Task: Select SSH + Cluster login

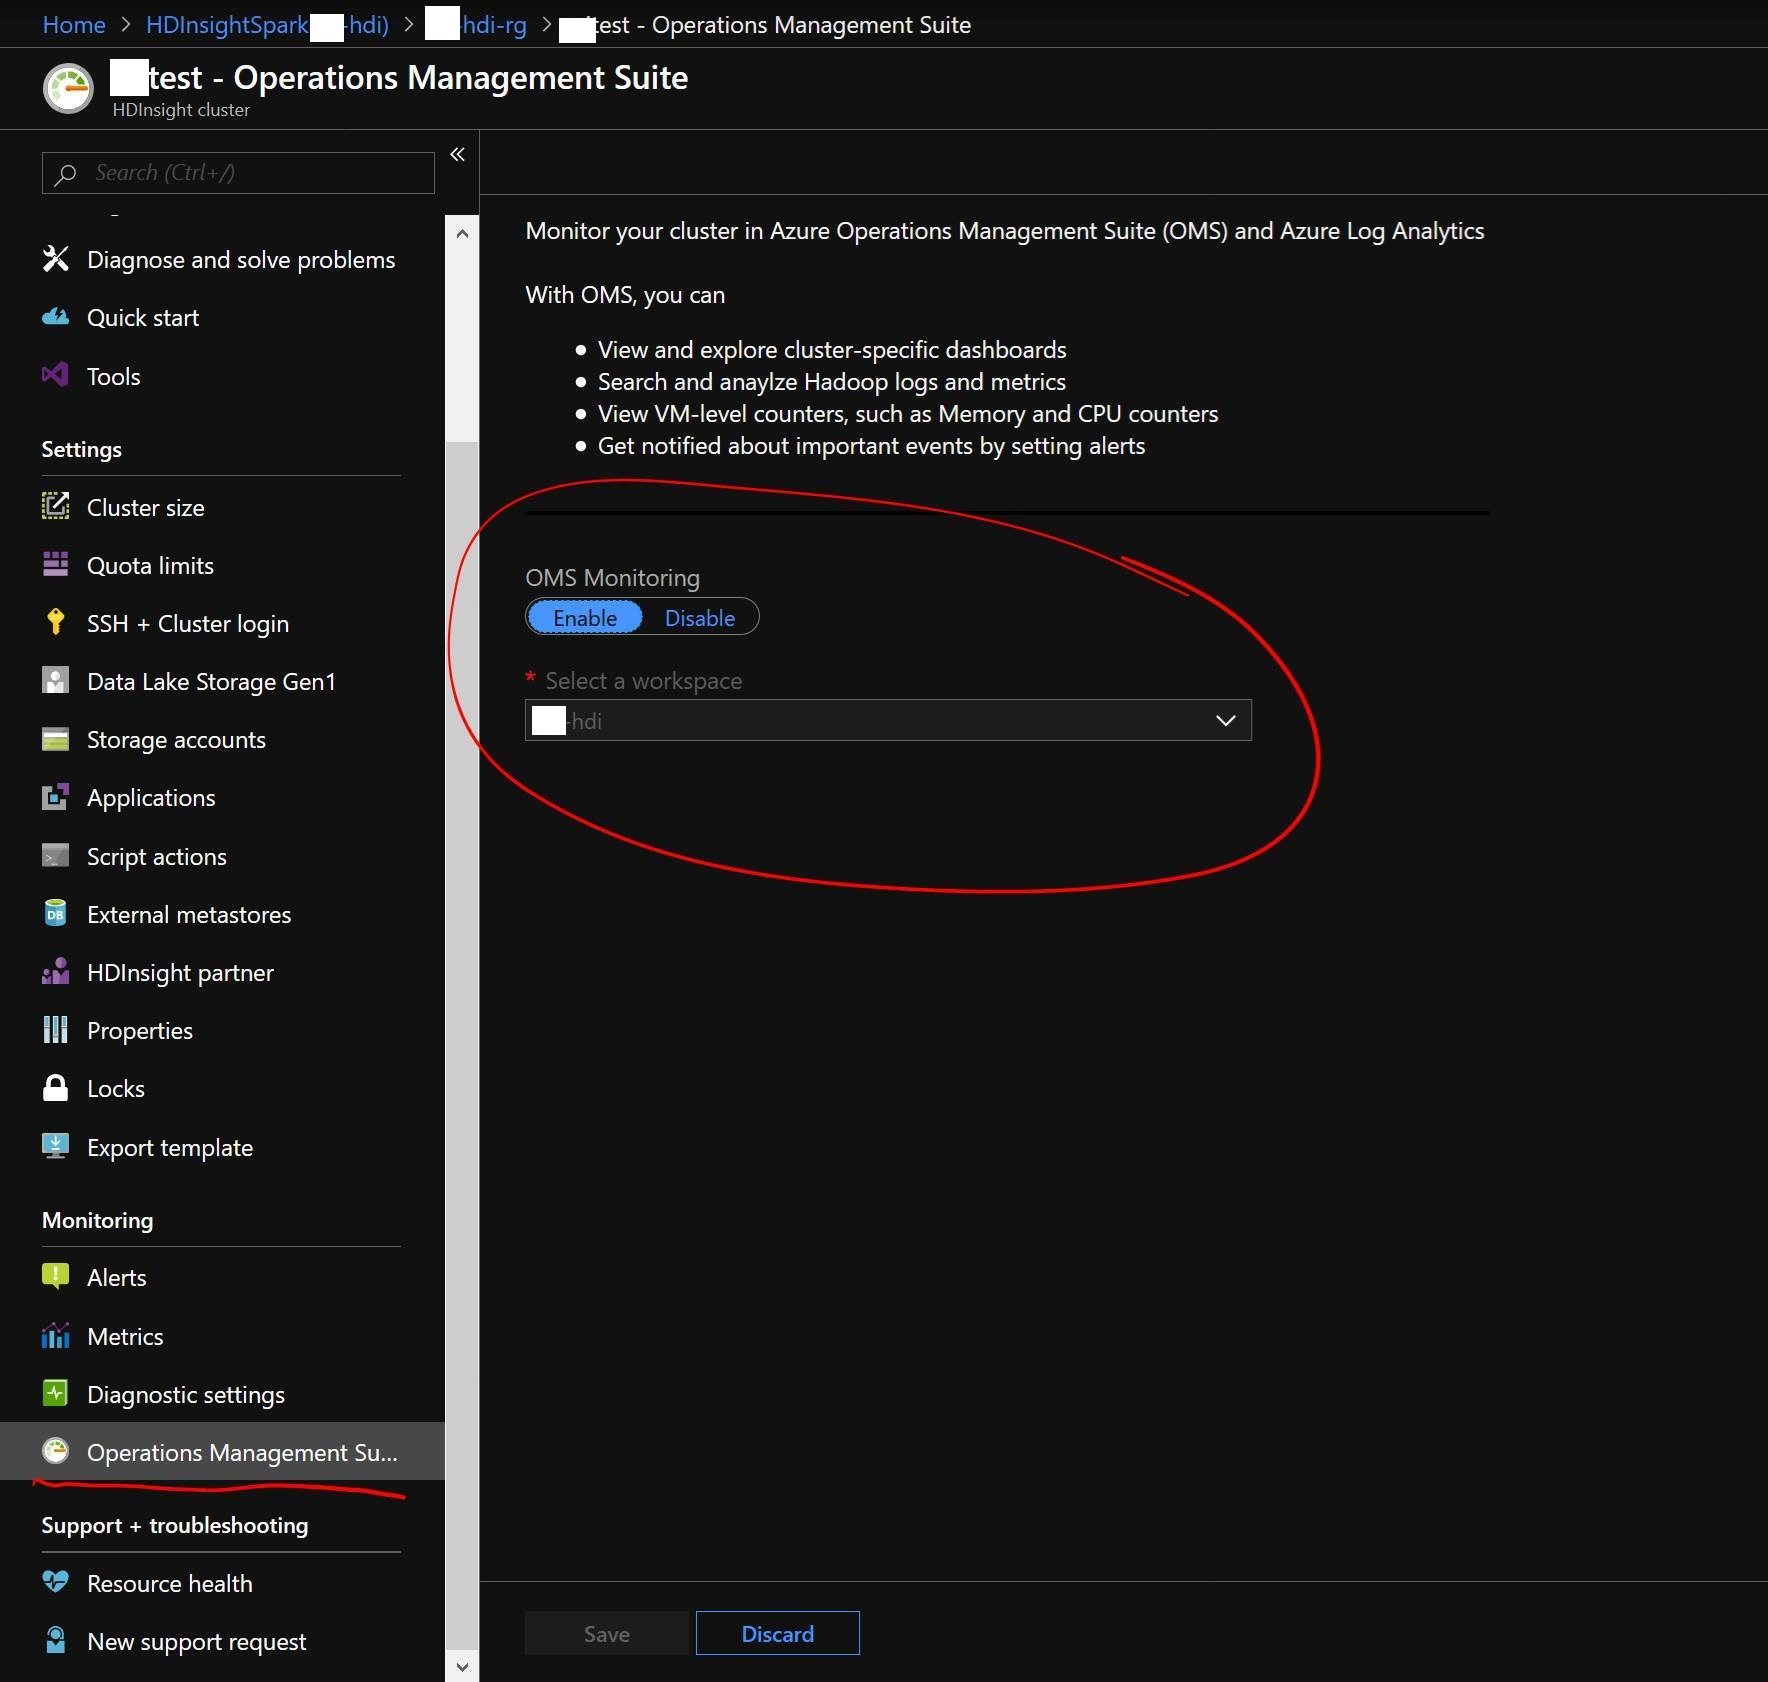Action: pyautogui.click(x=186, y=623)
